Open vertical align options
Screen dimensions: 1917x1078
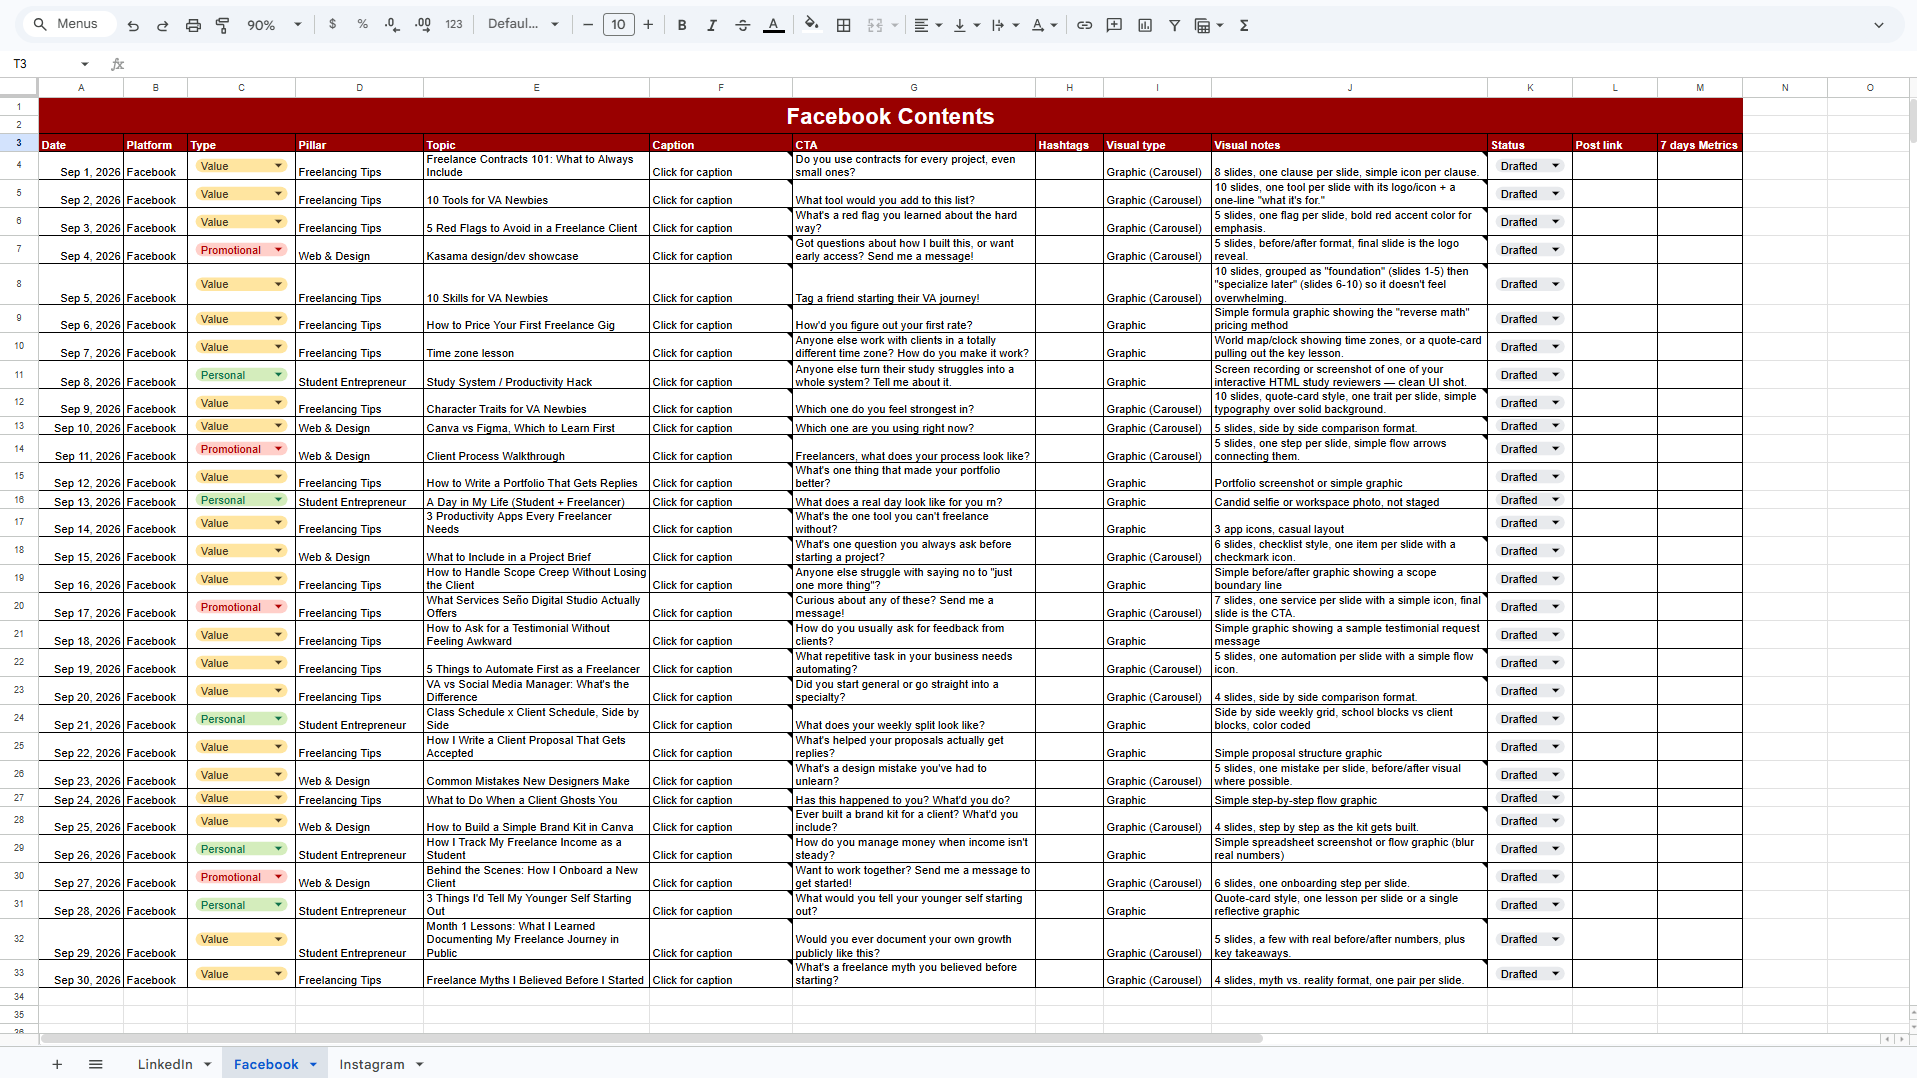[965, 25]
